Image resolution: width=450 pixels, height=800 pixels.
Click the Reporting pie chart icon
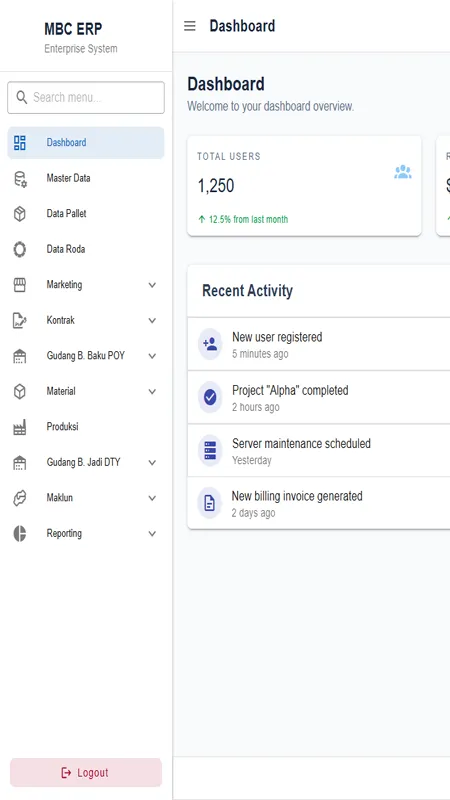click(x=19, y=534)
